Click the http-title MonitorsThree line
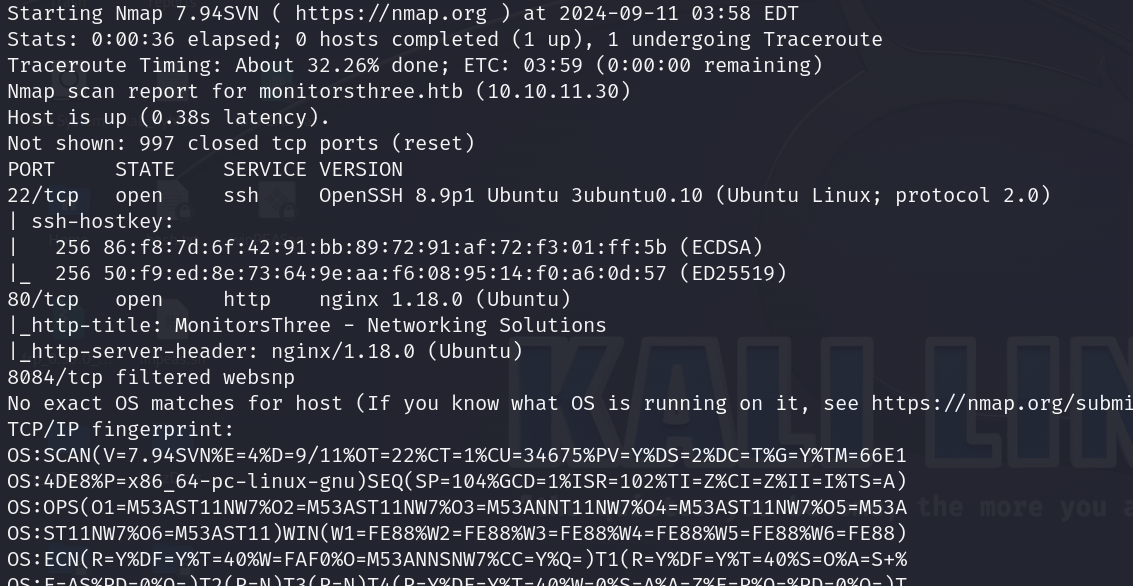This screenshot has width=1133, height=586. [307, 326]
